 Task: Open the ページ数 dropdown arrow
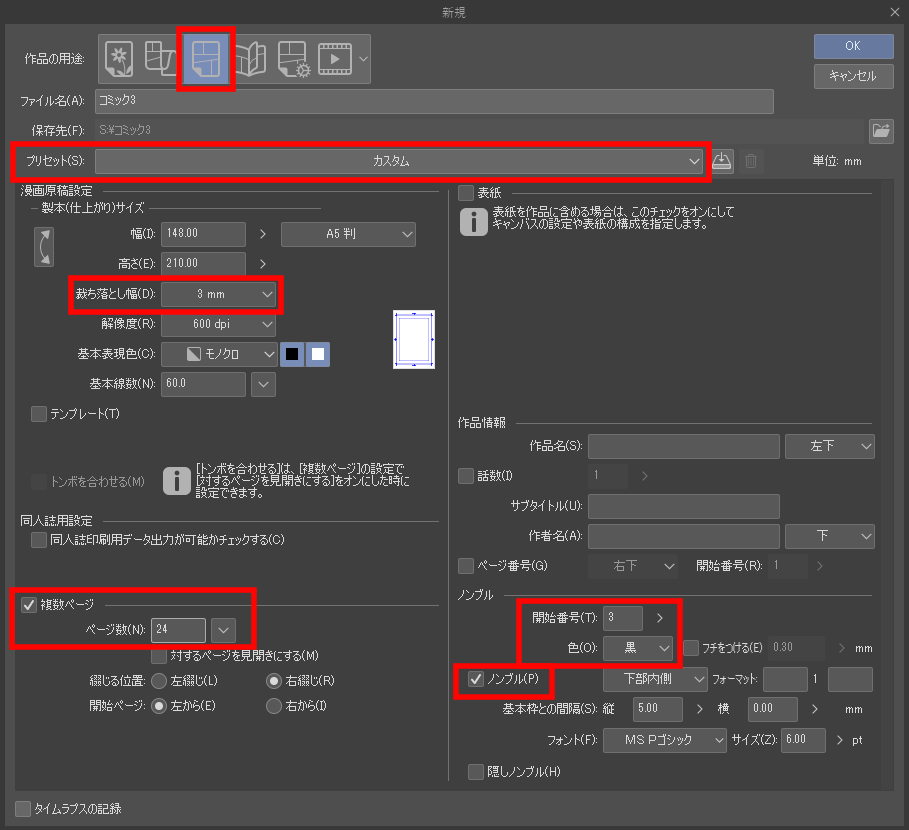(223, 630)
